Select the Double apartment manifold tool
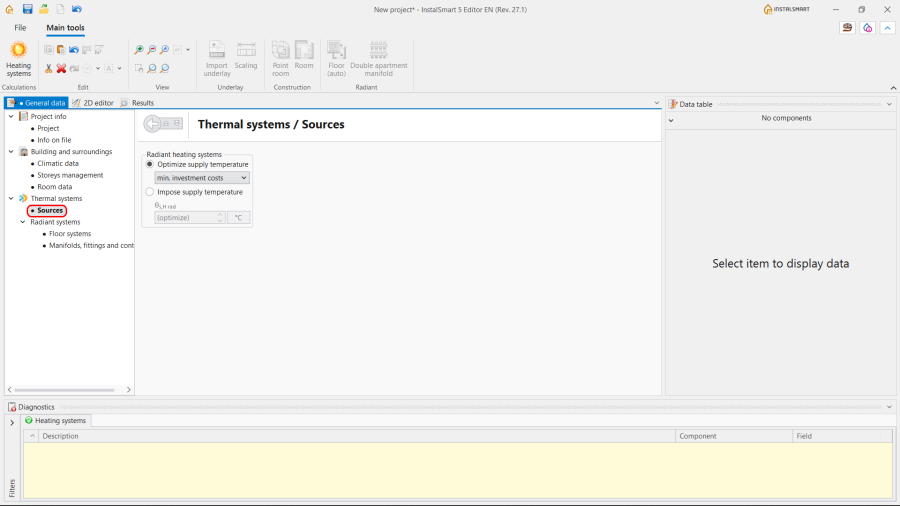Image resolution: width=900 pixels, height=506 pixels. point(379,59)
